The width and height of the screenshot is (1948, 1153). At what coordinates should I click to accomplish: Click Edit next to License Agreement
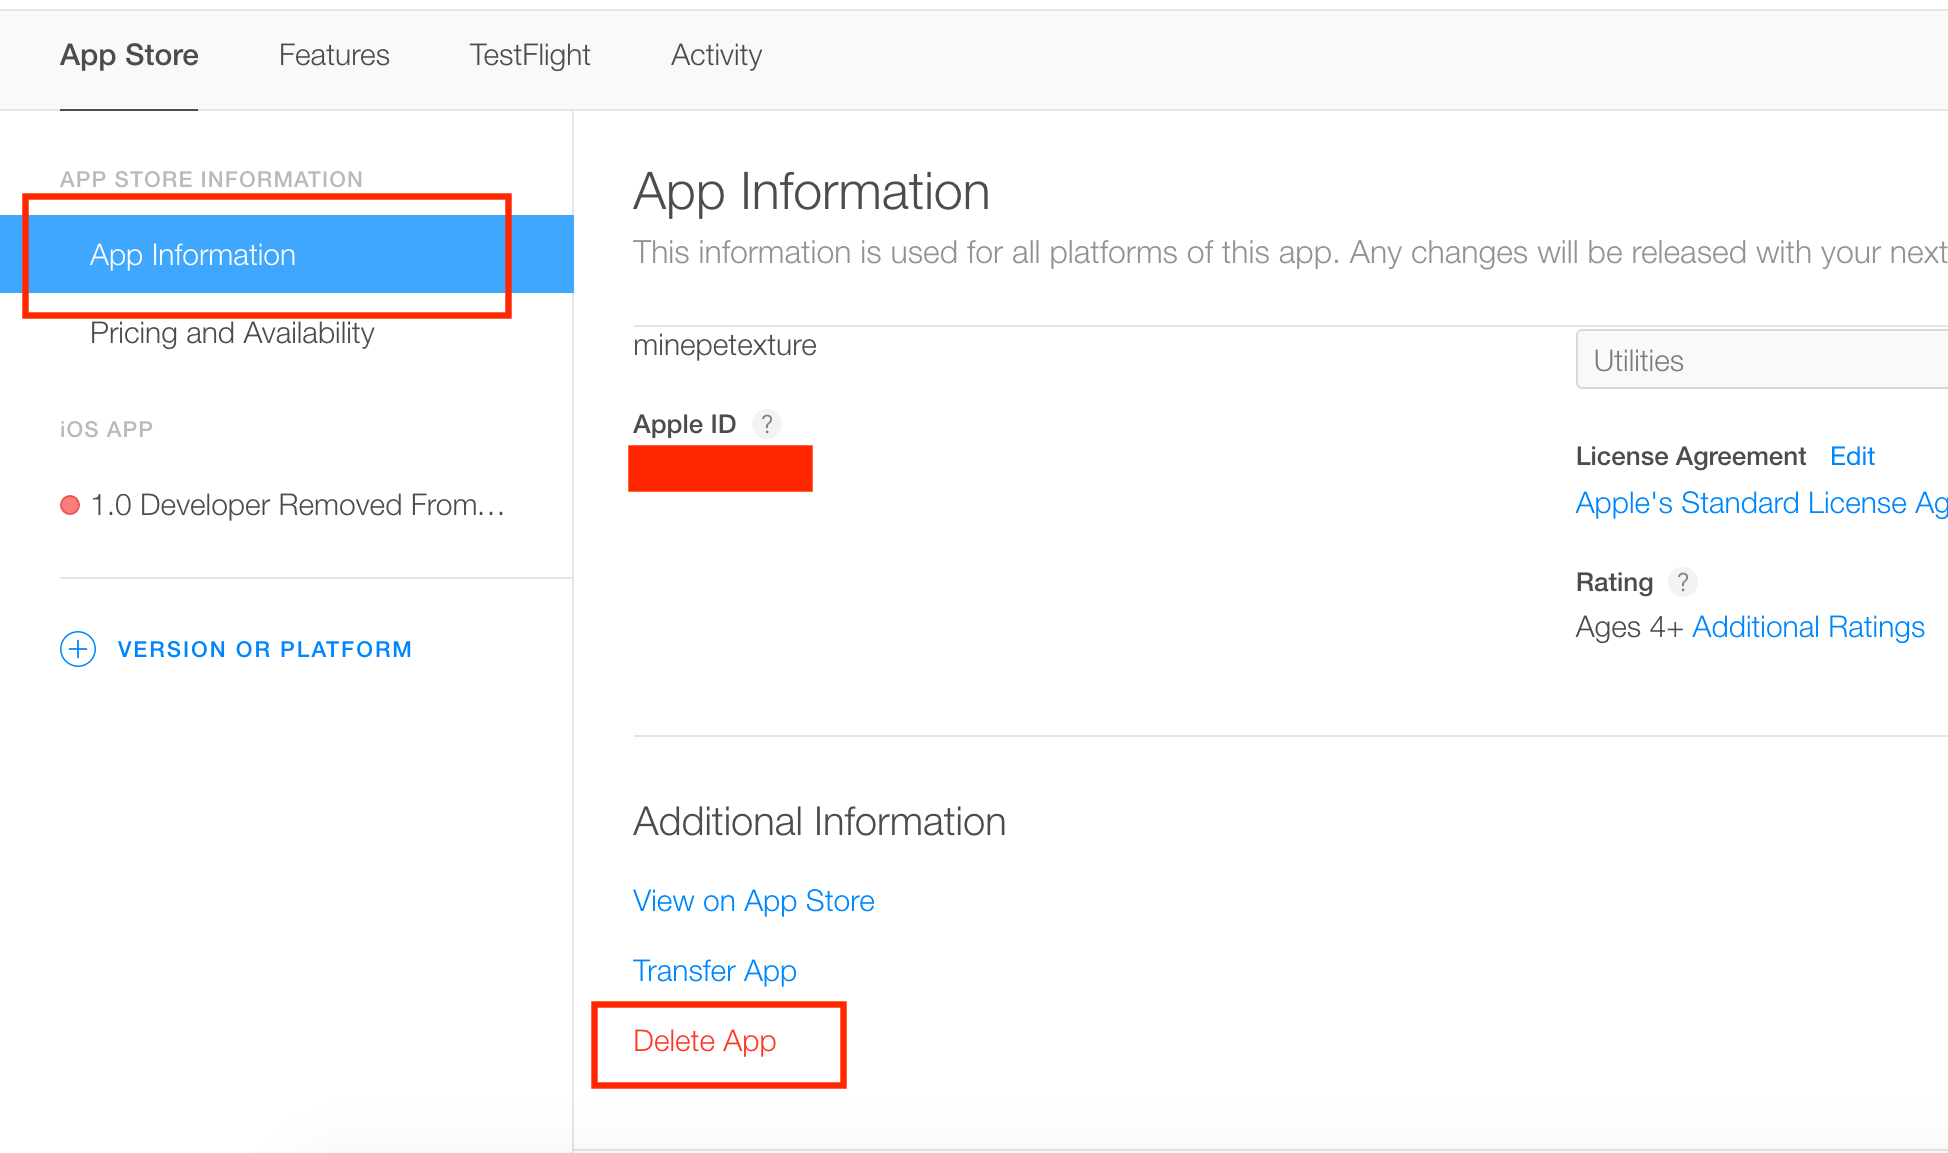pyautogui.click(x=1852, y=456)
